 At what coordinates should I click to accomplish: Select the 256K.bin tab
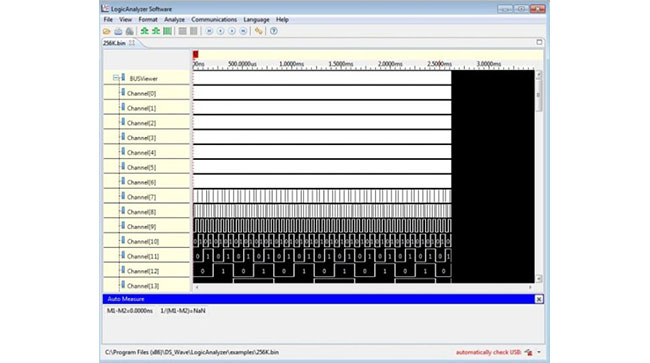[114, 43]
